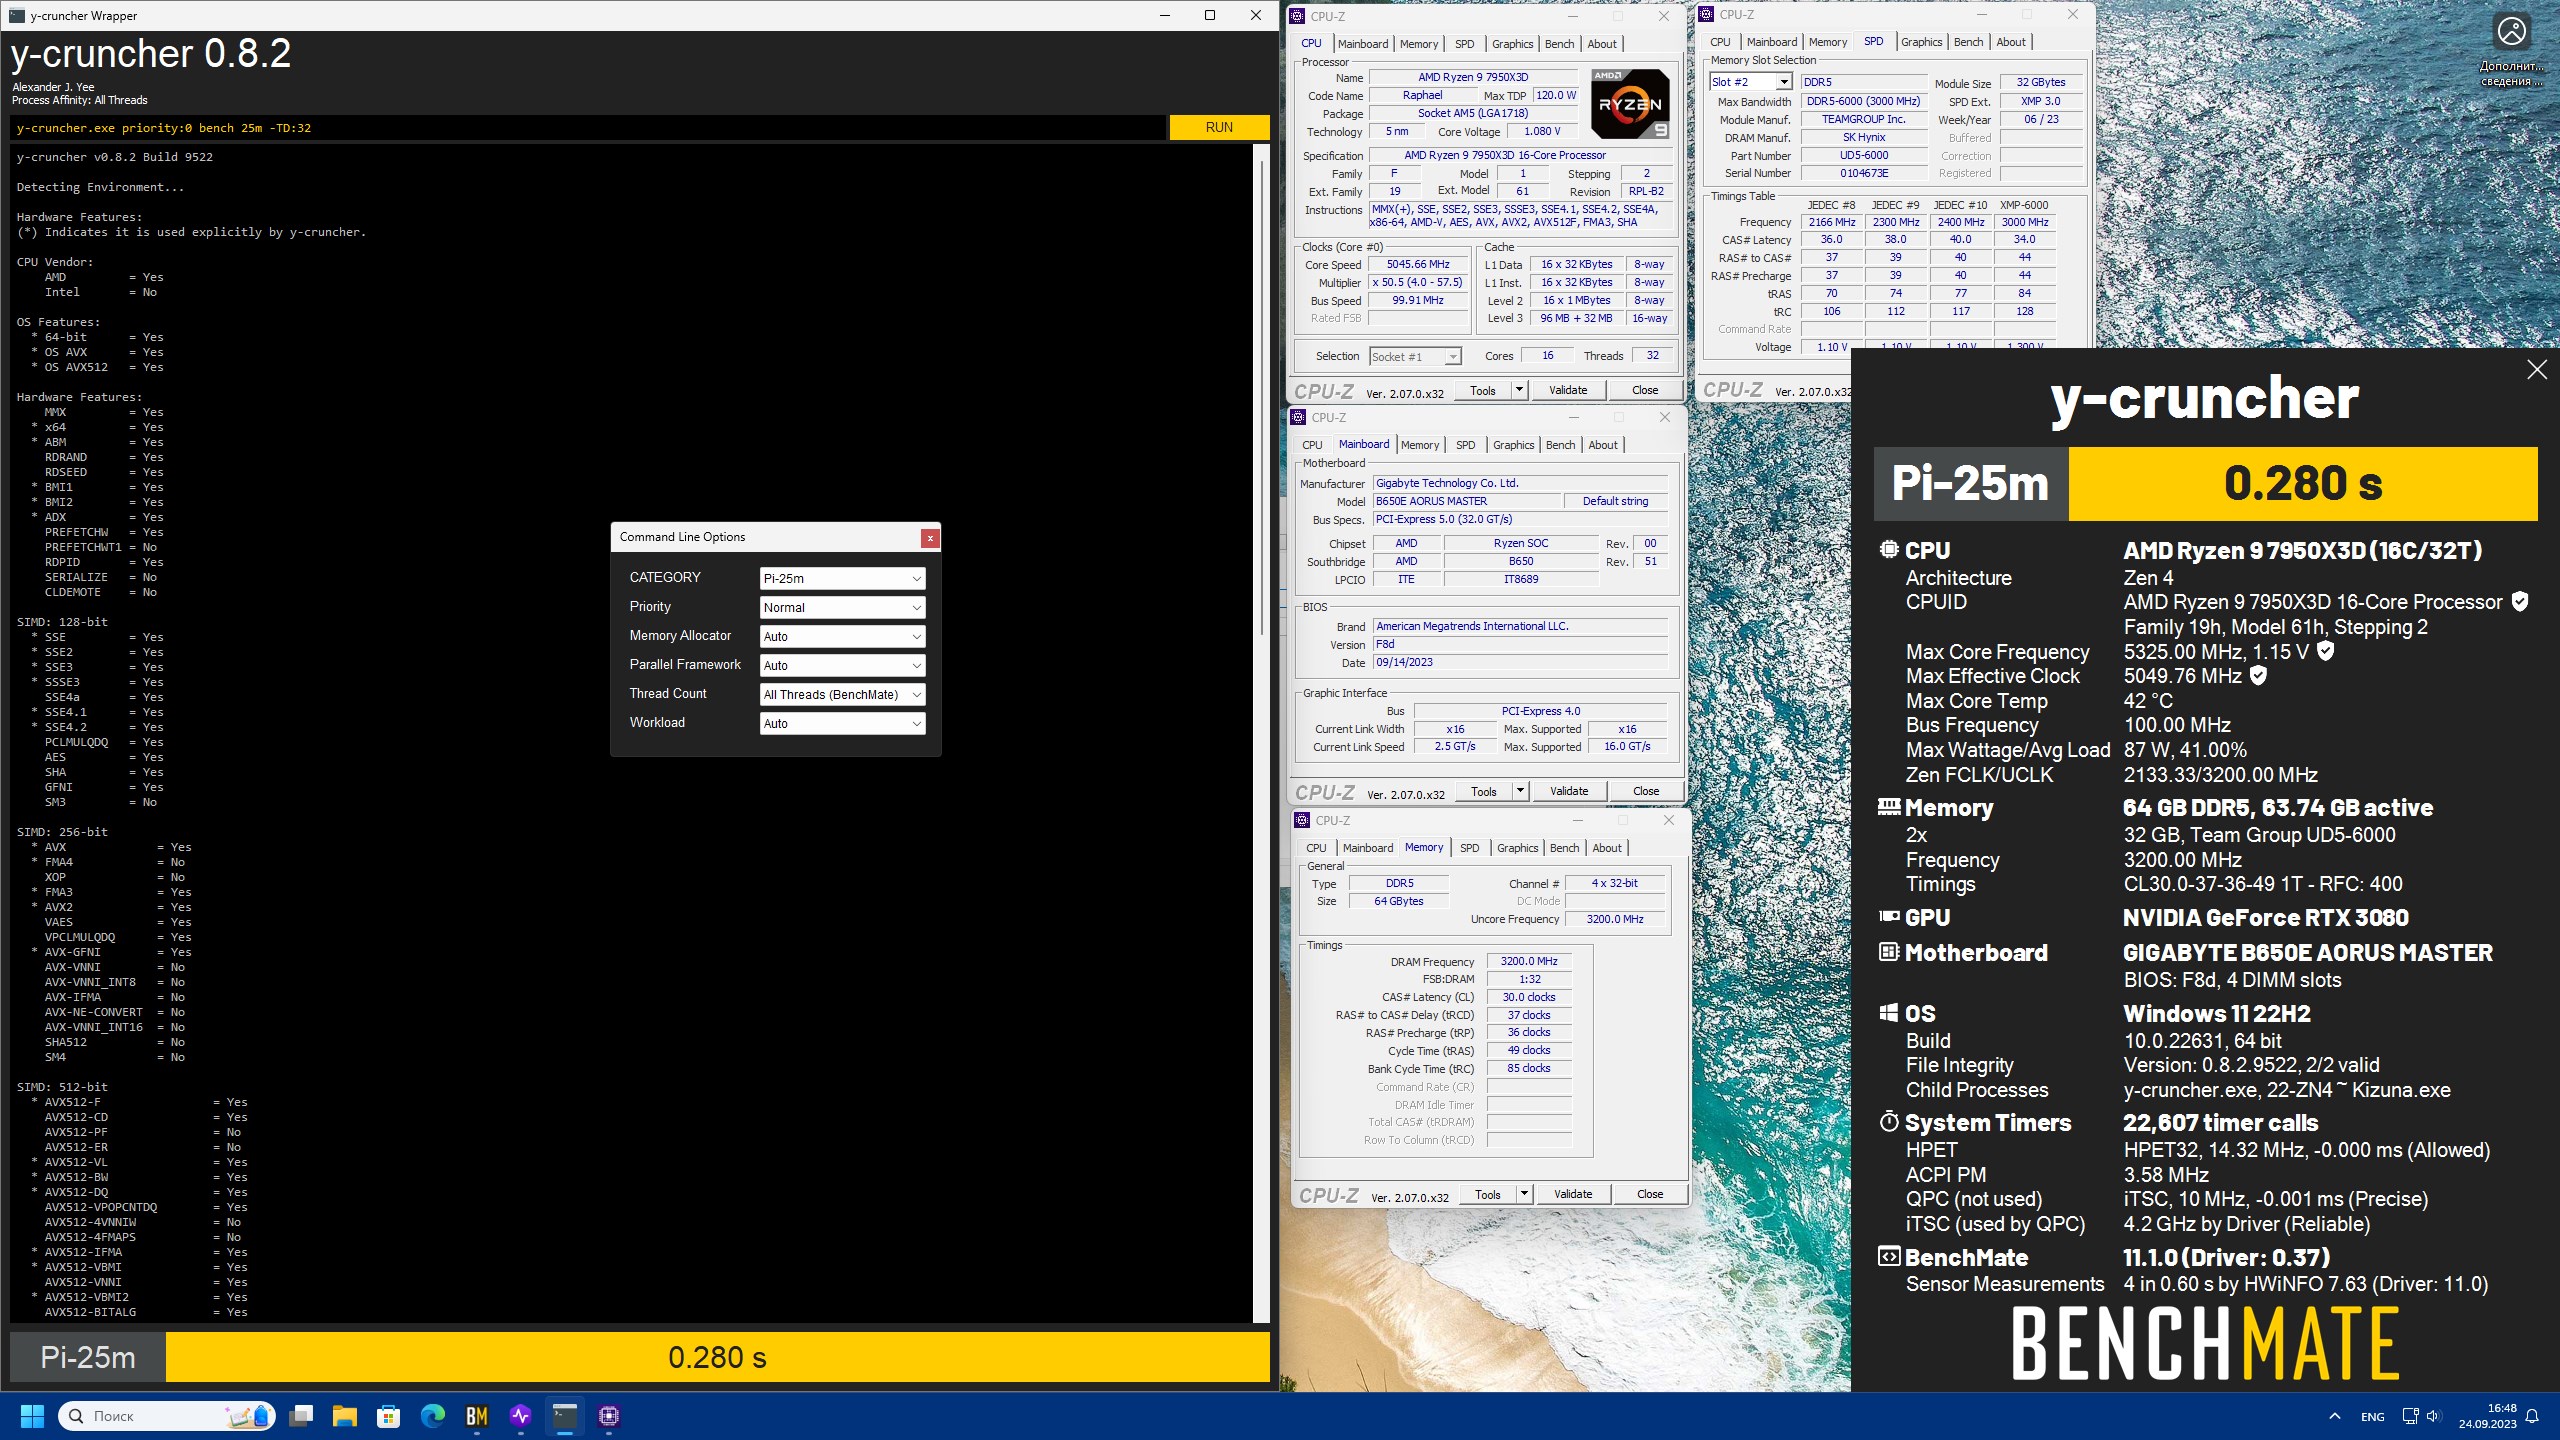Close the BenchMate result overlay
Image resolution: width=2560 pixels, height=1440 pixels.
point(2537,370)
